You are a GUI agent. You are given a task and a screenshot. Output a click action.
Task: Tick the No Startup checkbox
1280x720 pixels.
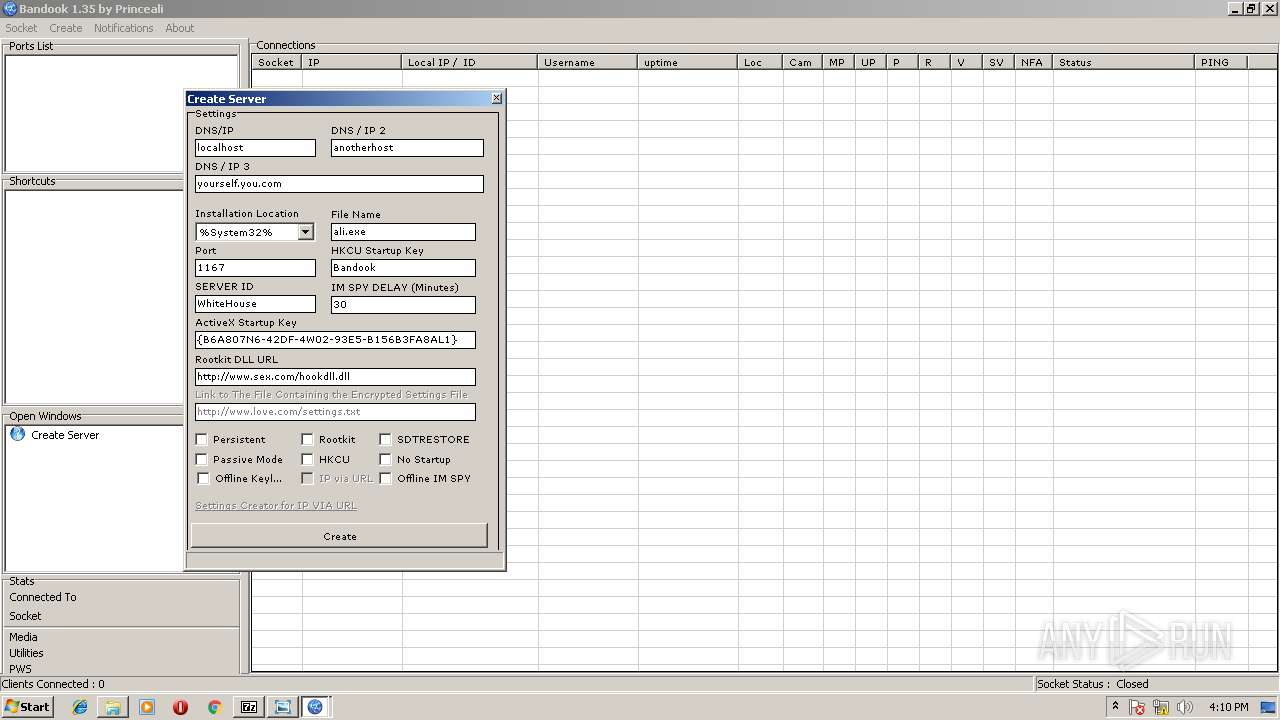click(385, 459)
